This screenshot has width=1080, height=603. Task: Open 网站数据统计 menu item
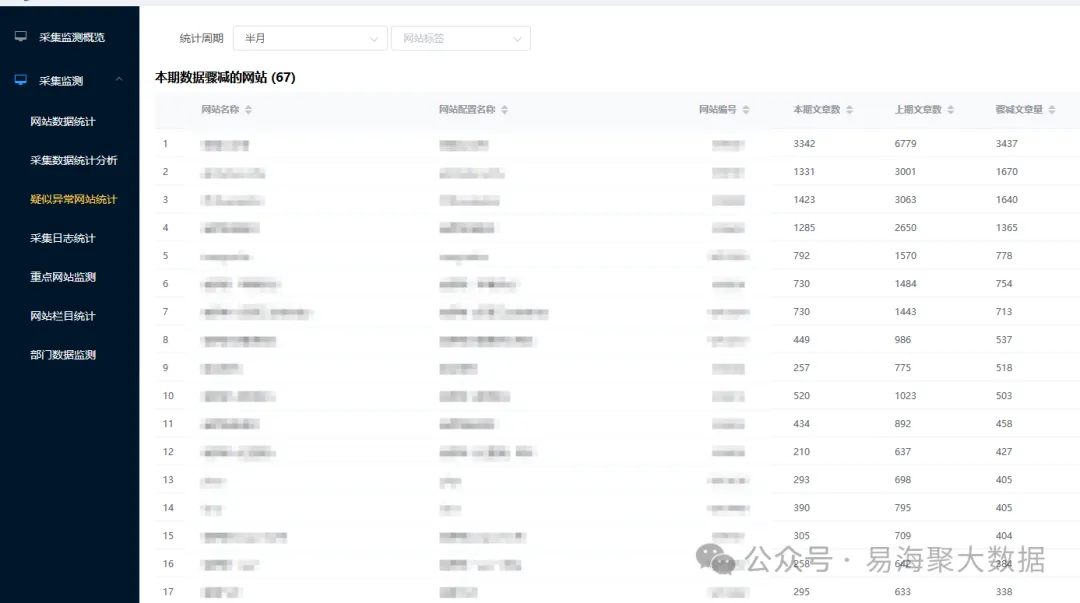click(x=63, y=121)
